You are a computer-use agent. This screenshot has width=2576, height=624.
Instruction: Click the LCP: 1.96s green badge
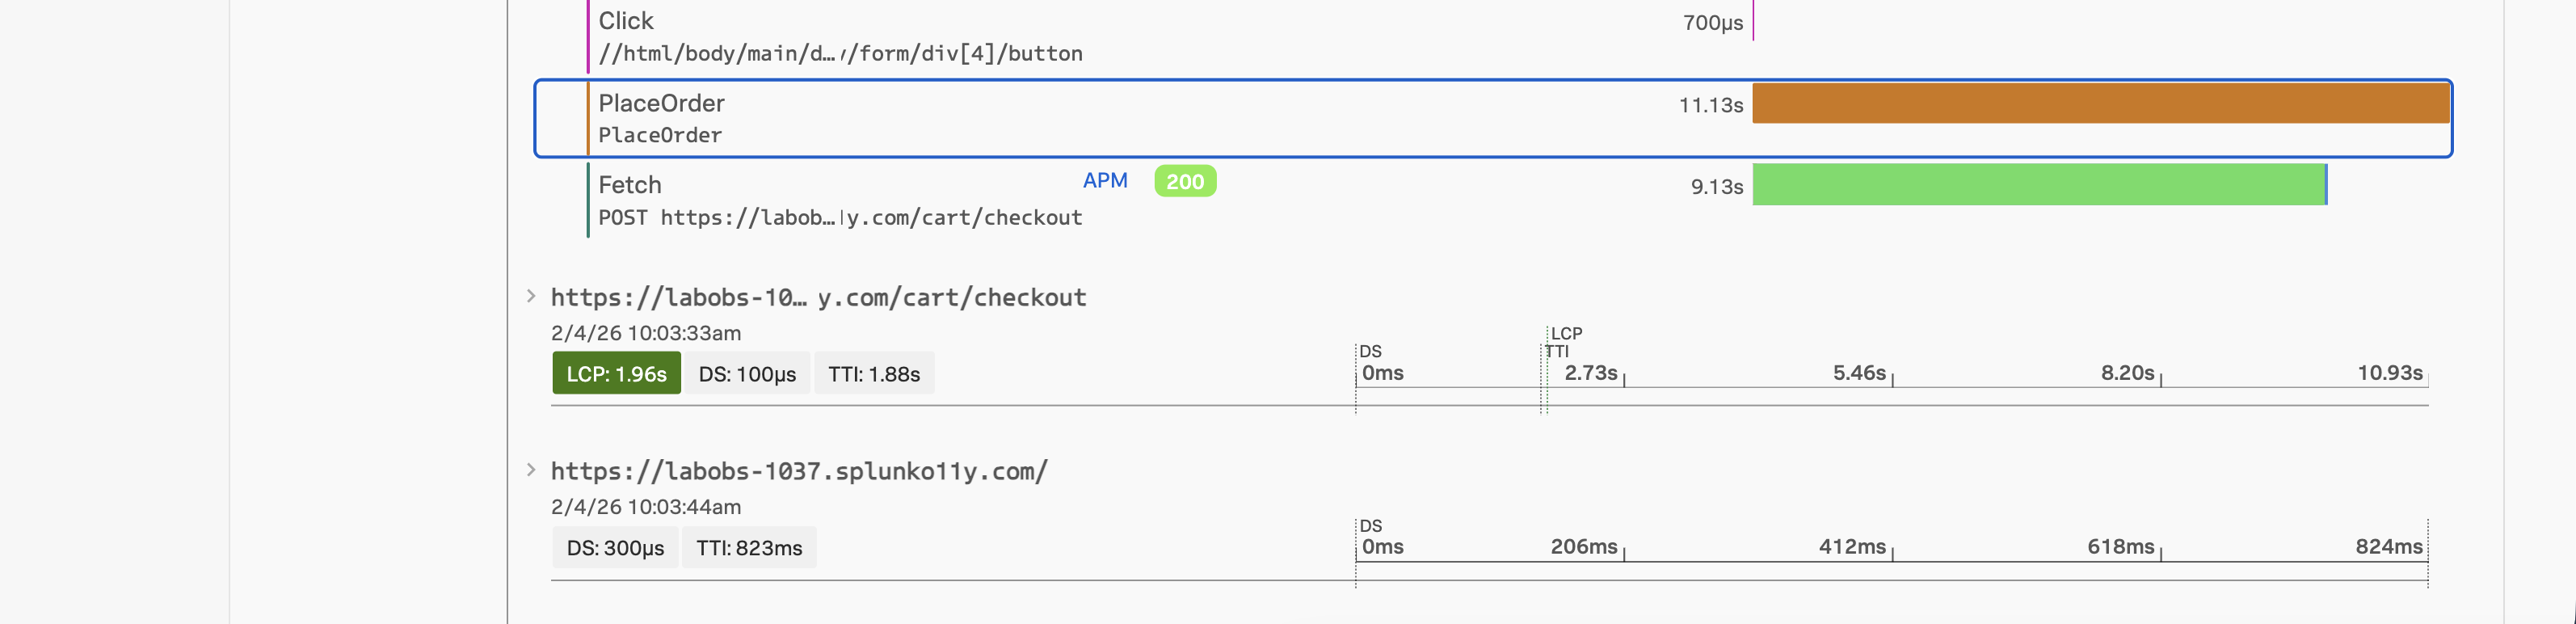point(616,374)
